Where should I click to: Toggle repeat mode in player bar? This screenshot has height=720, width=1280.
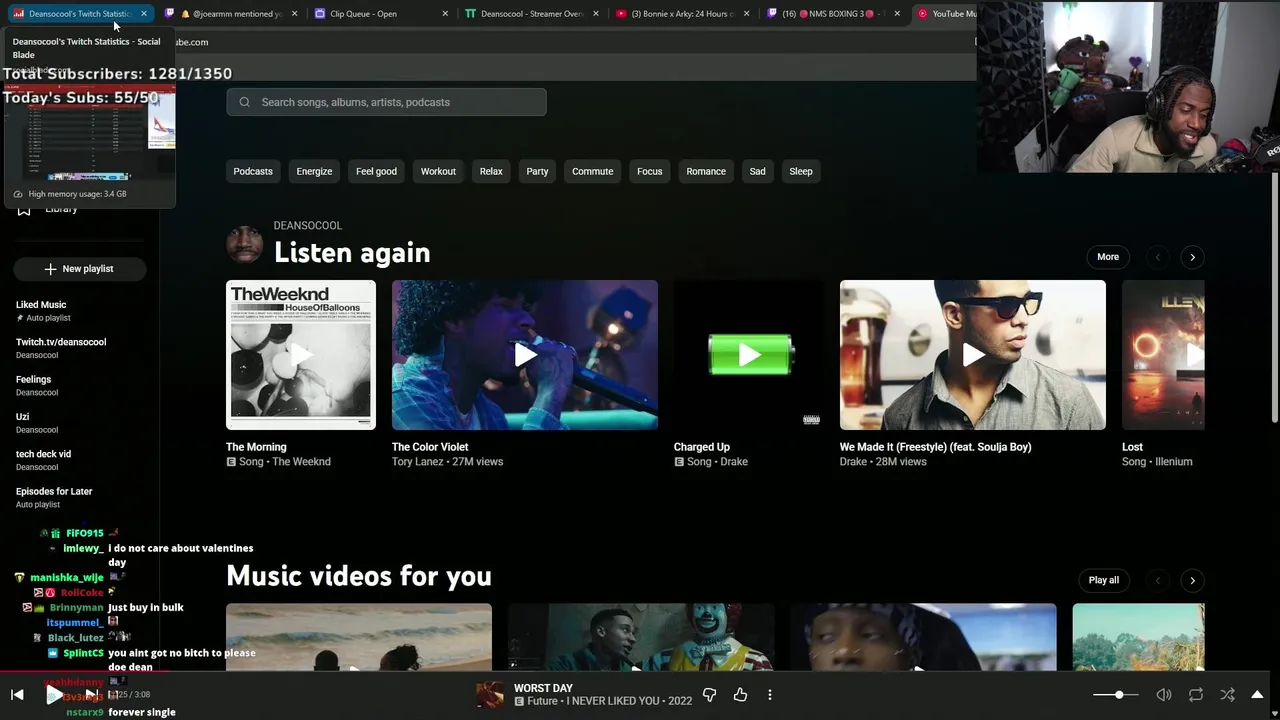[1196, 695]
